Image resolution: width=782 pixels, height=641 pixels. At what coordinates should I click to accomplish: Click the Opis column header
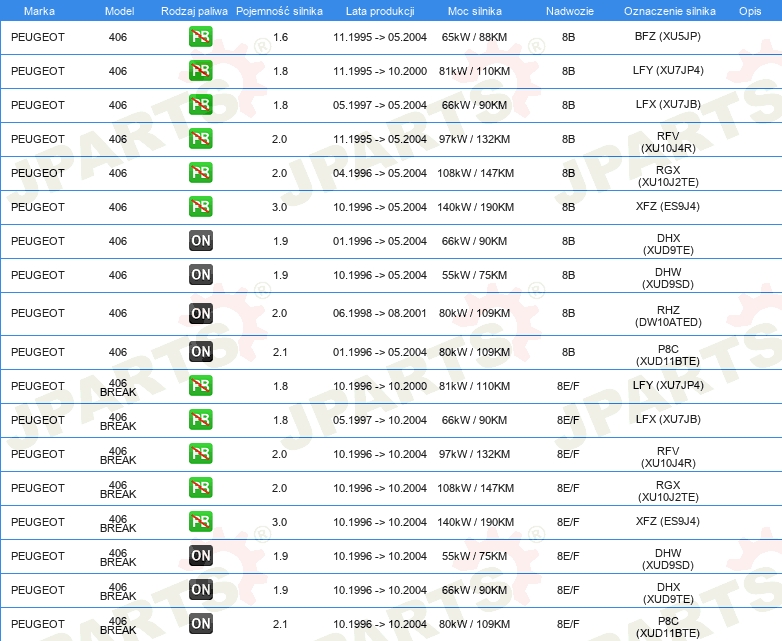[x=750, y=11]
